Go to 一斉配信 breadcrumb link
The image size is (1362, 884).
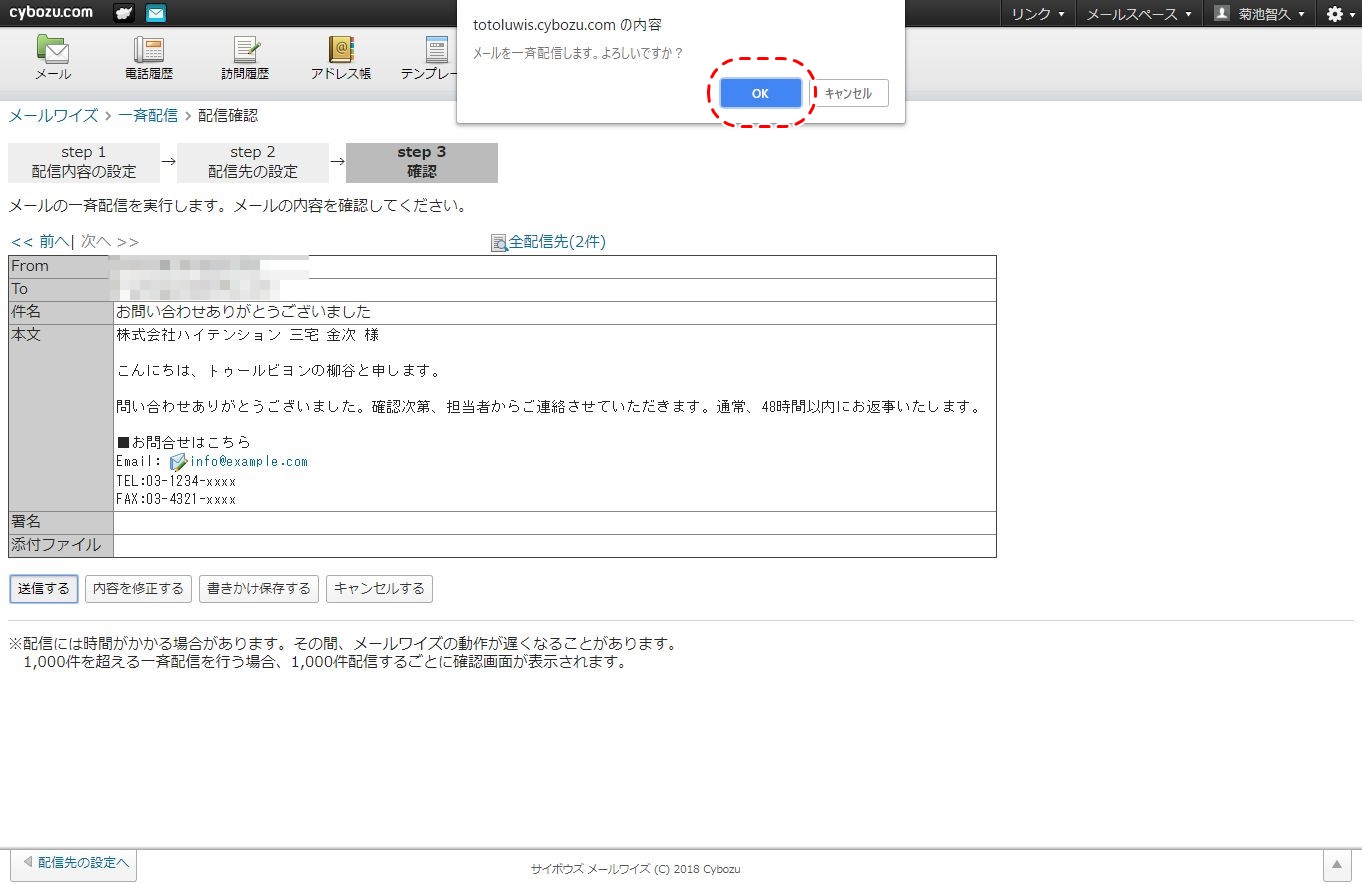(x=148, y=115)
